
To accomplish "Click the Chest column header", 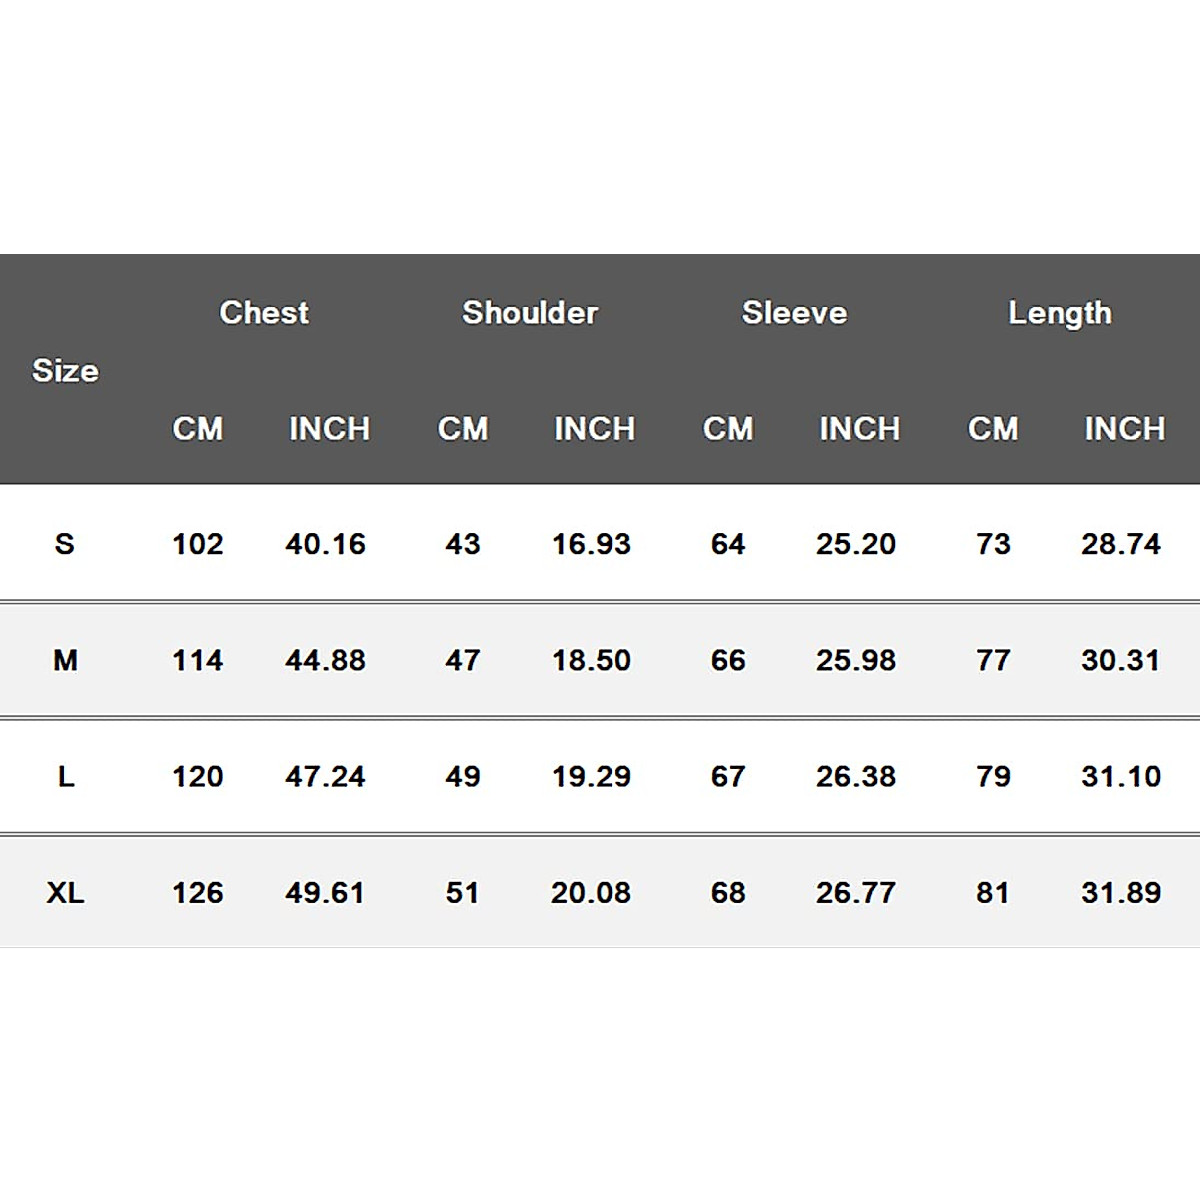I will click(264, 313).
